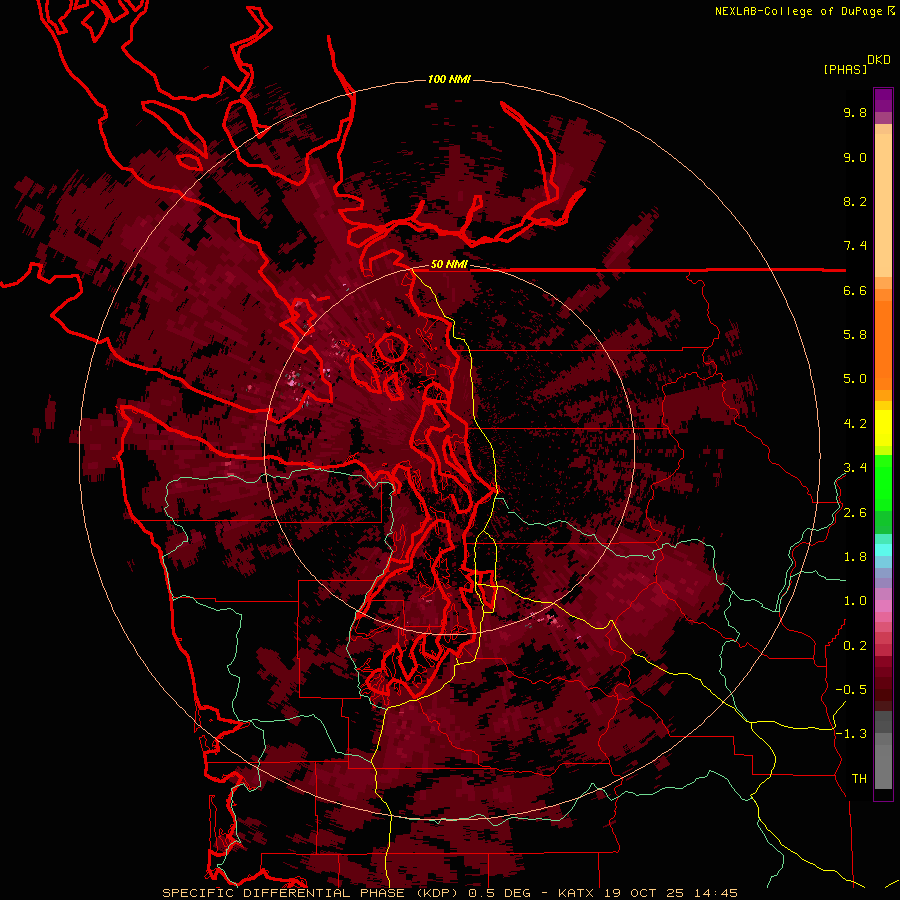Click the 1.8 scale value

coord(855,557)
